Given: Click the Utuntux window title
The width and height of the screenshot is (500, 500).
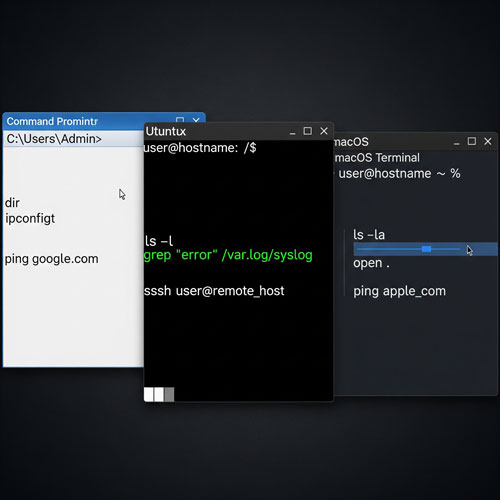Looking at the screenshot, I should [x=166, y=131].
